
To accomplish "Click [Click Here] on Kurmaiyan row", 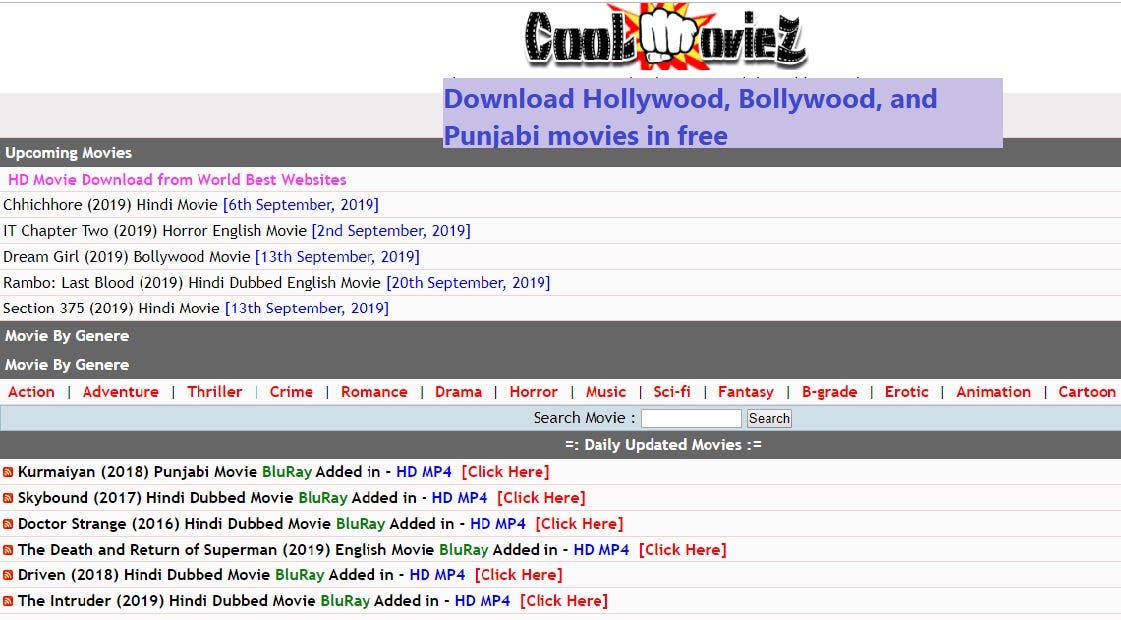I will coord(505,472).
